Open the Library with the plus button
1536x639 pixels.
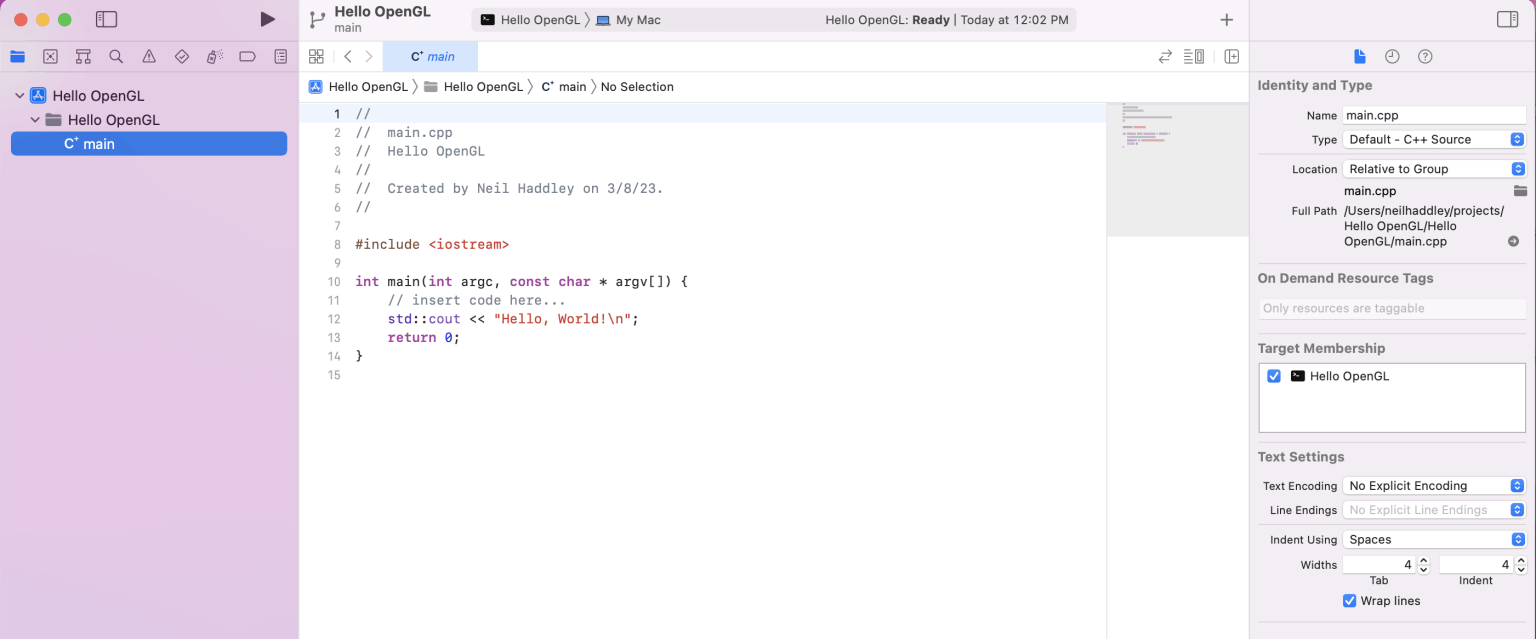[1227, 20]
